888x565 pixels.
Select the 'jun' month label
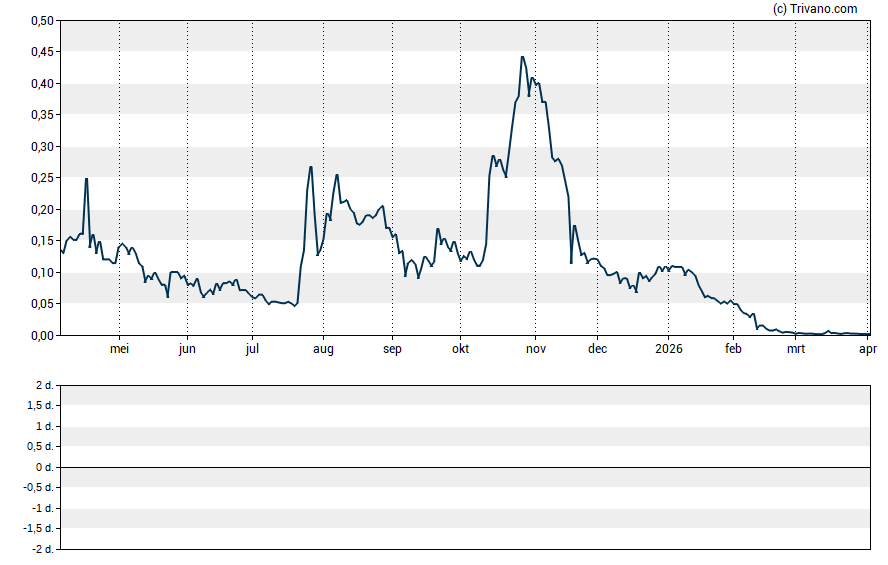coord(187,349)
